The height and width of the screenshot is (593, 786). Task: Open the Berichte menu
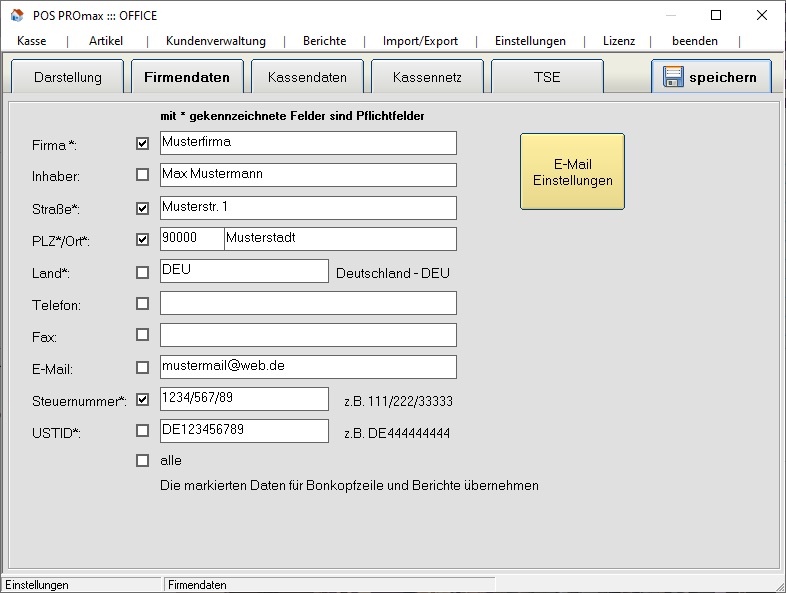click(324, 41)
